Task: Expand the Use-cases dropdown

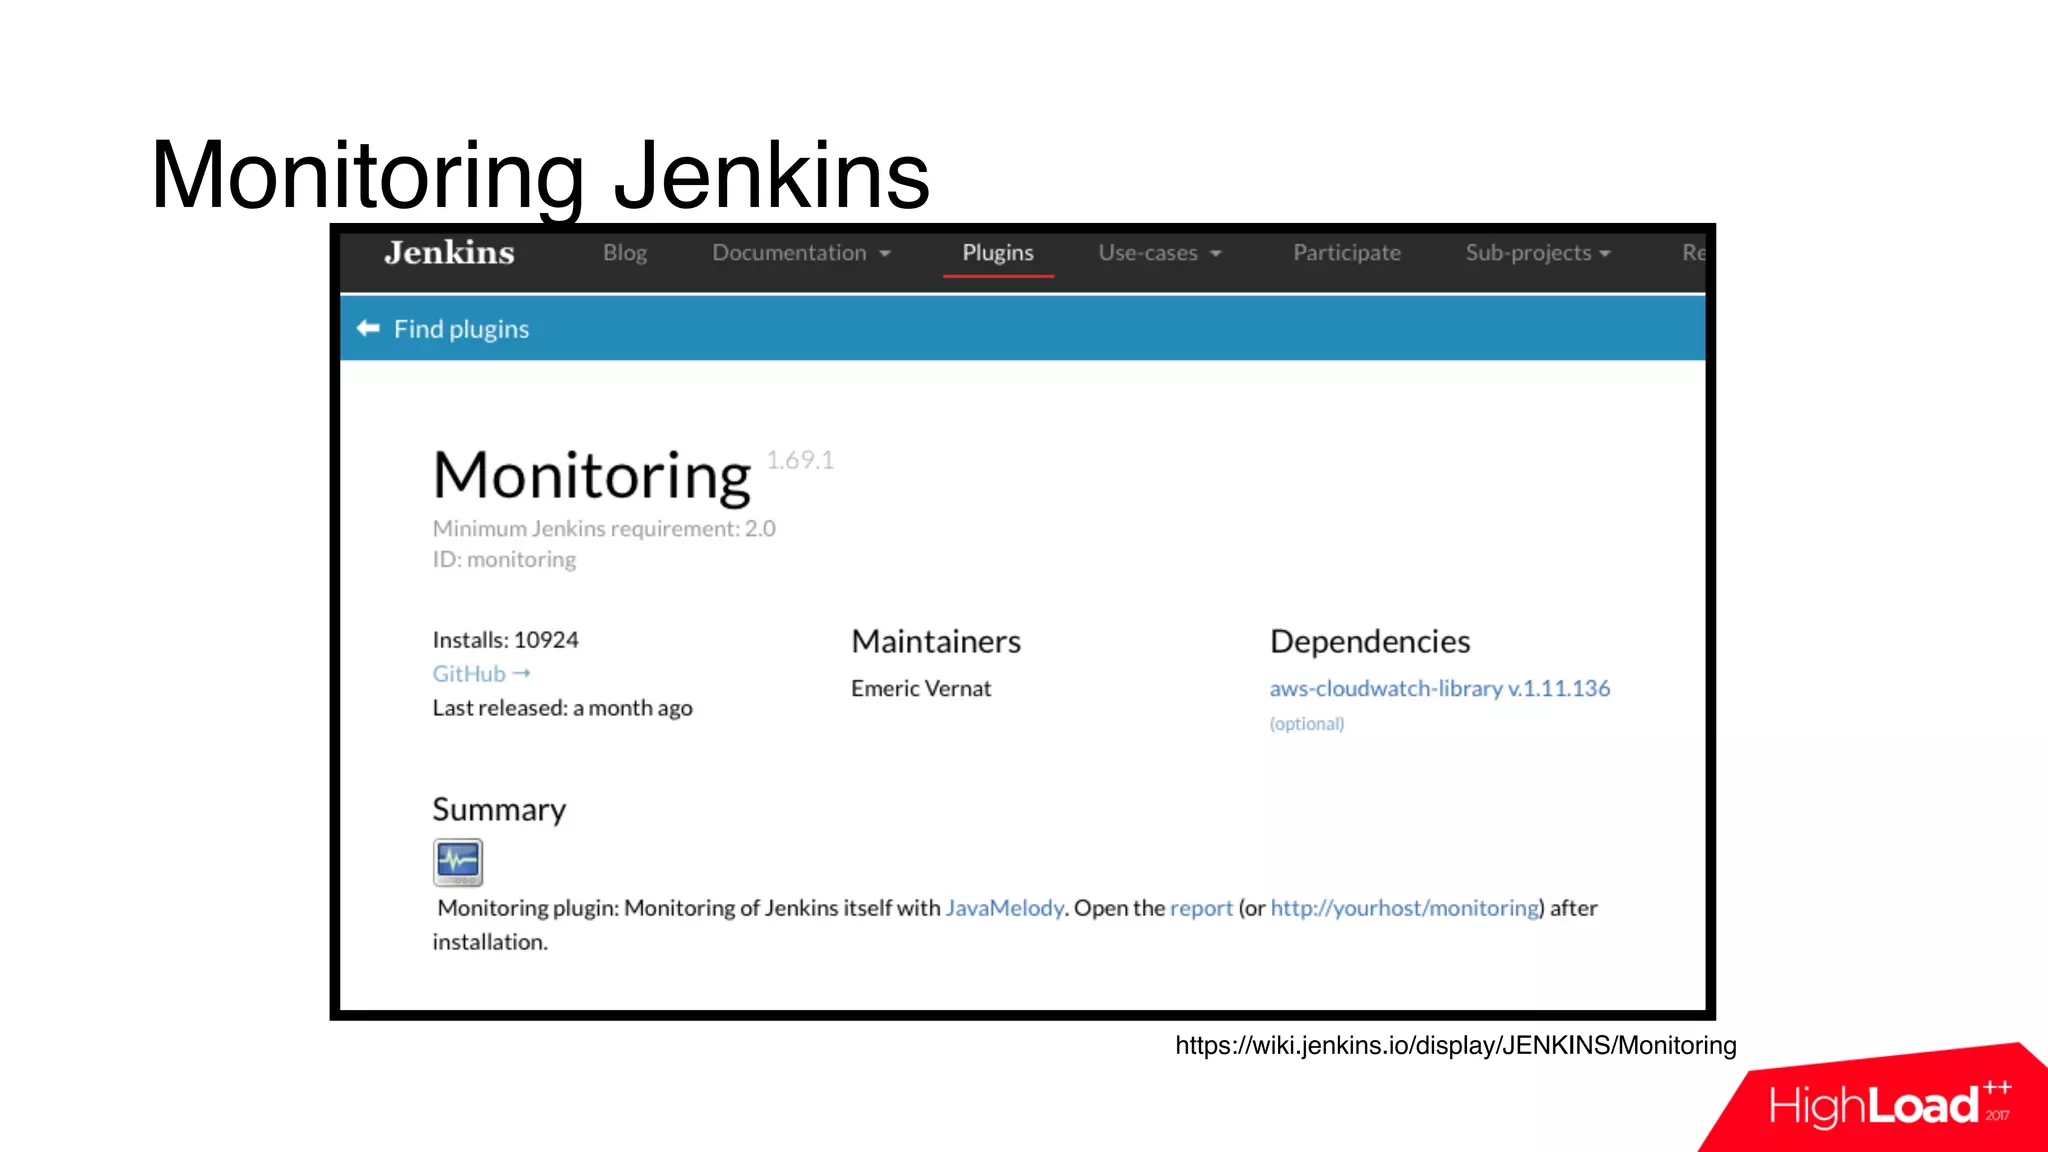Action: pyautogui.click(x=1160, y=253)
